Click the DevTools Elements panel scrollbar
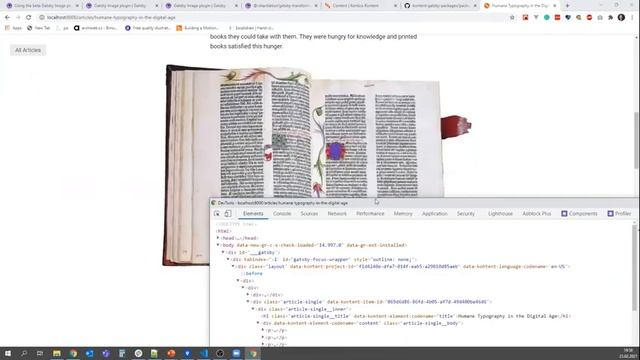 click(x=634, y=267)
